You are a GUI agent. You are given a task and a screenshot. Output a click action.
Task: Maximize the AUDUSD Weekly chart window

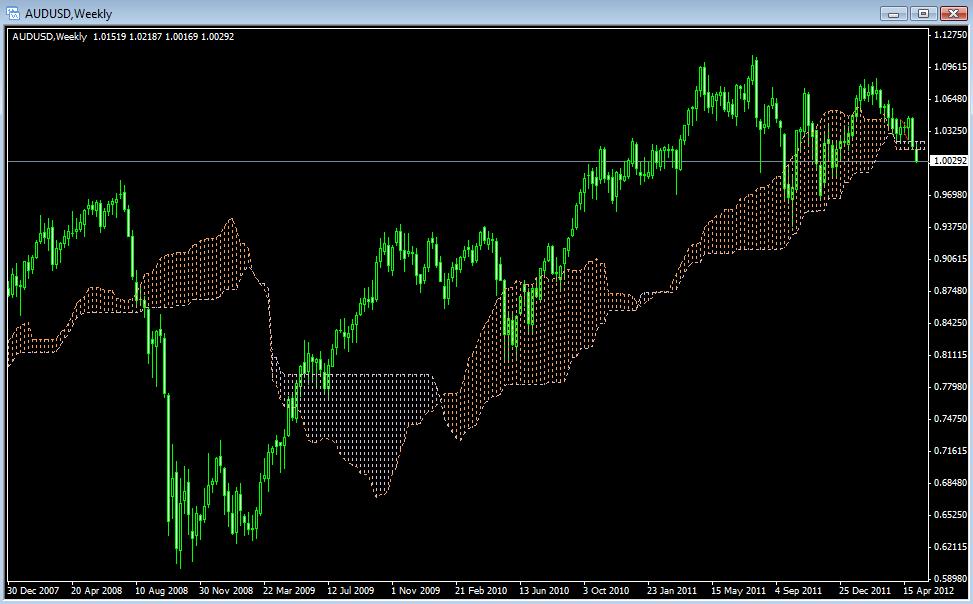[x=923, y=14]
